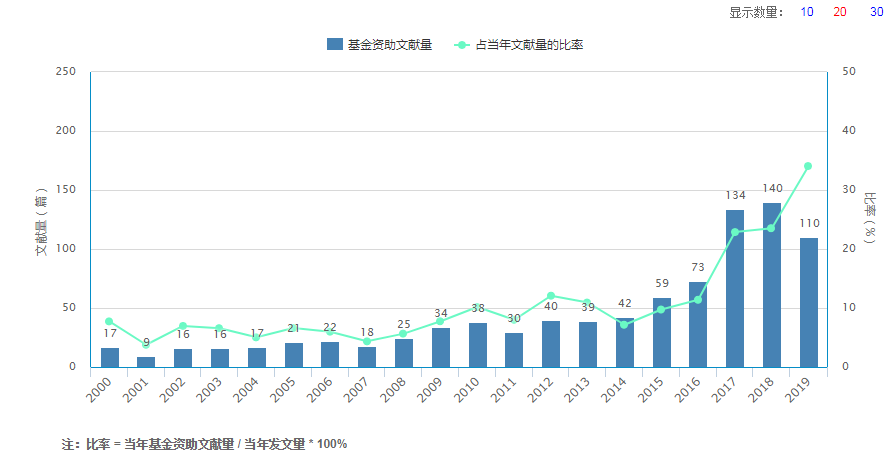Show 10 items via the 显示数量 link
This screenshot has height=465, width=894.
(807, 12)
